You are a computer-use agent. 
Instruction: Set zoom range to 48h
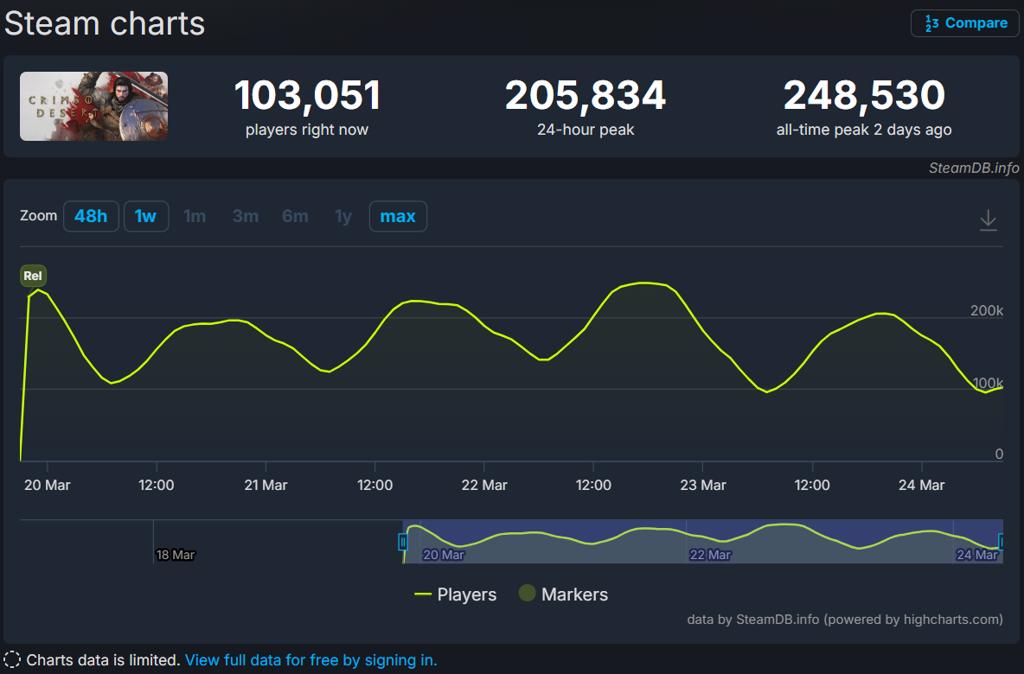pos(91,216)
